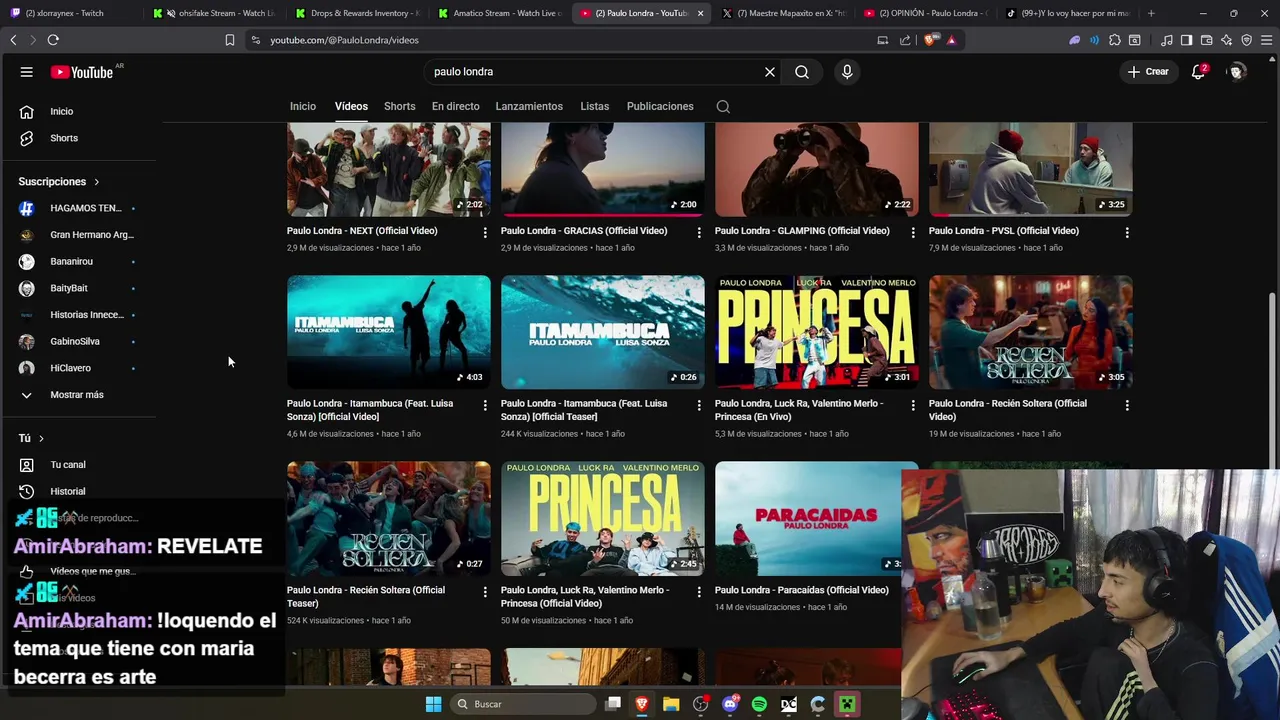Click the YouTube logo
The width and height of the screenshot is (1280, 720).
click(x=82, y=72)
